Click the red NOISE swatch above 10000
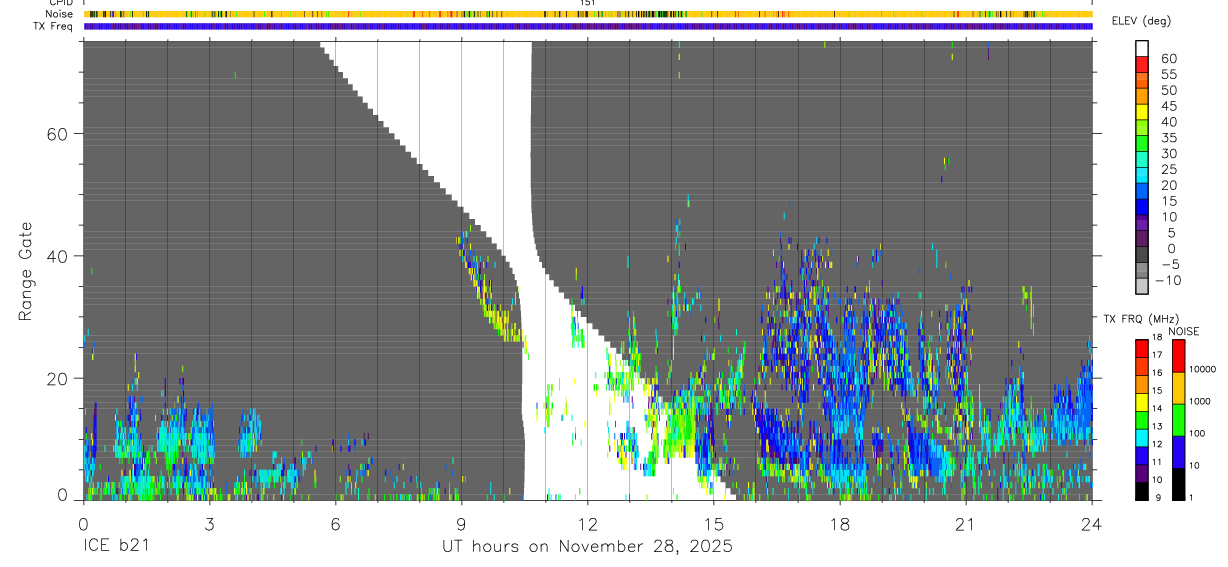The height and width of the screenshot is (567, 1228). [x=1179, y=356]
